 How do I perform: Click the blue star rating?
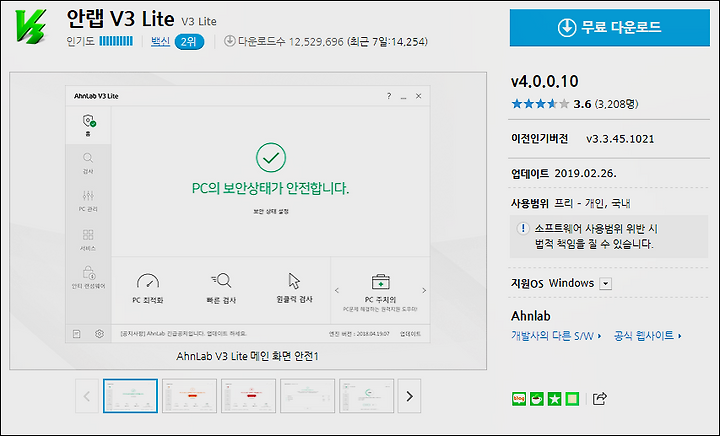pos(540,104)
